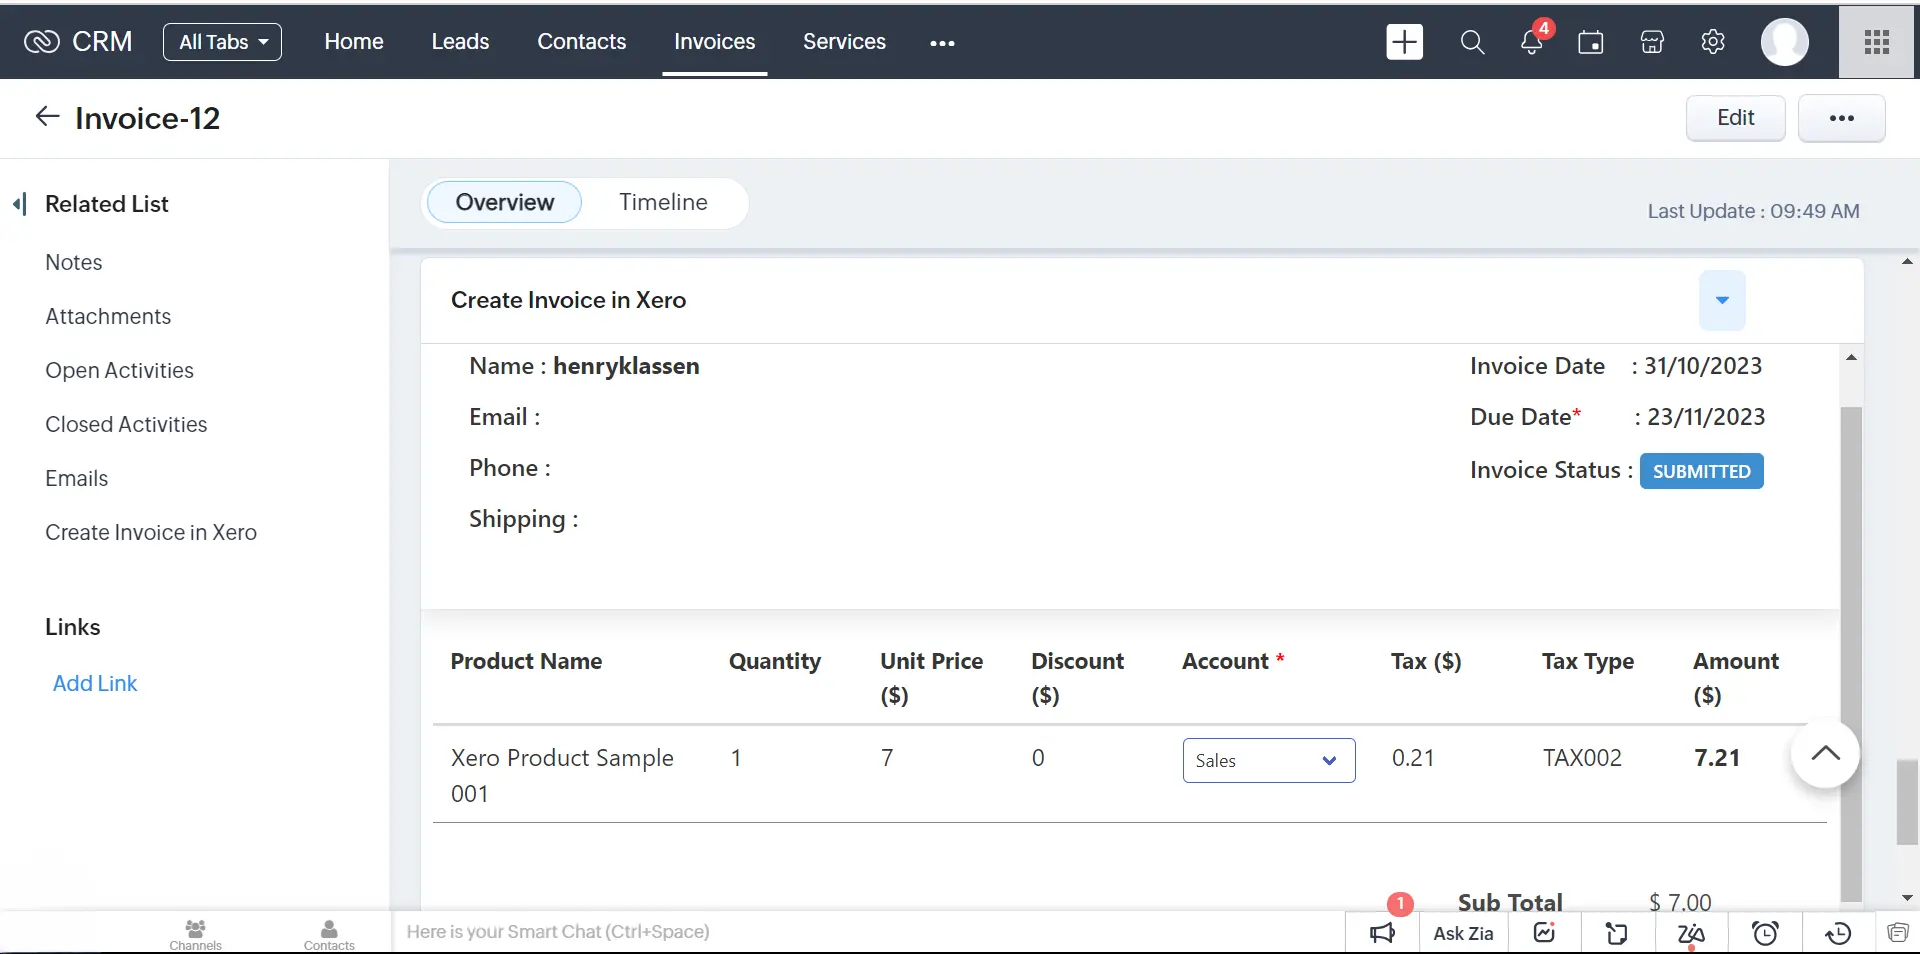Expand the All Tabs dropdown
This screenshot has width=1920, height=954.
222,42
